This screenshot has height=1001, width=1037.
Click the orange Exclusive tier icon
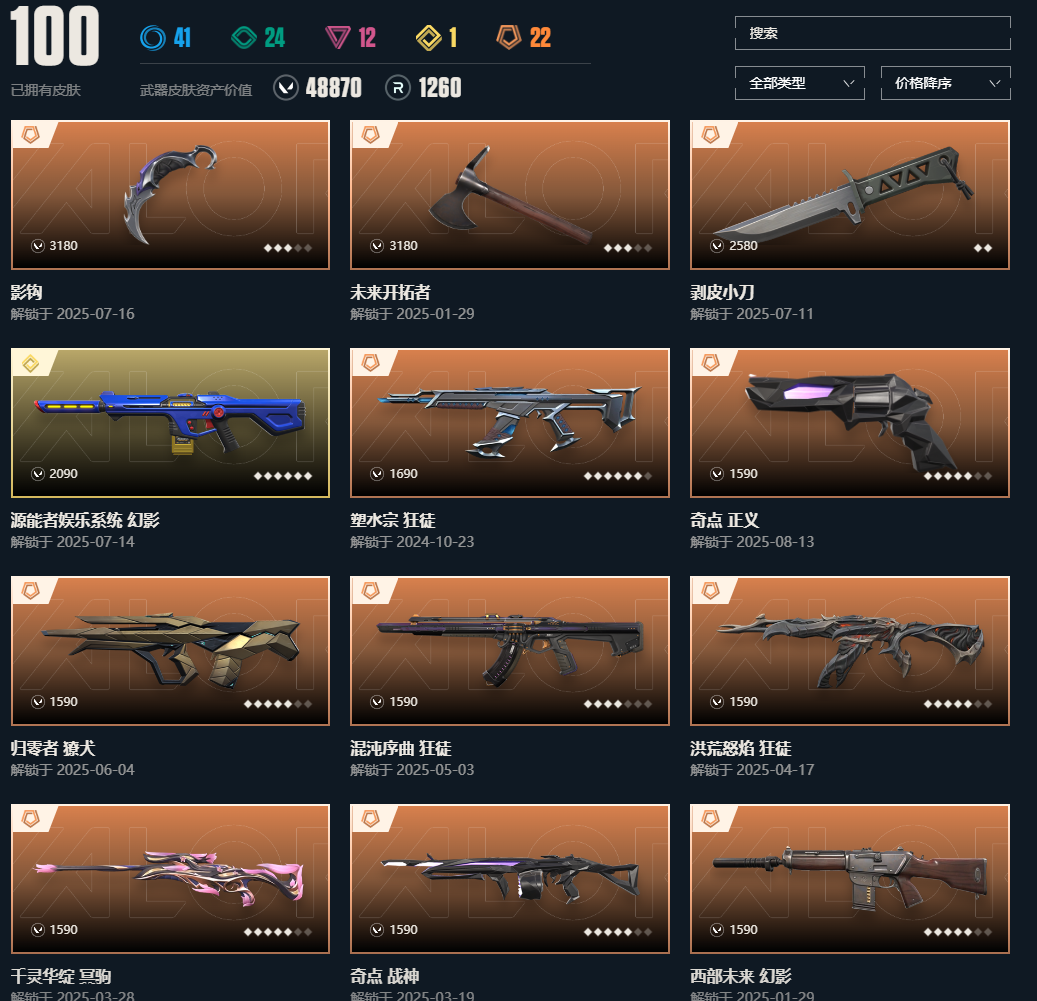(x=509, y=37)
